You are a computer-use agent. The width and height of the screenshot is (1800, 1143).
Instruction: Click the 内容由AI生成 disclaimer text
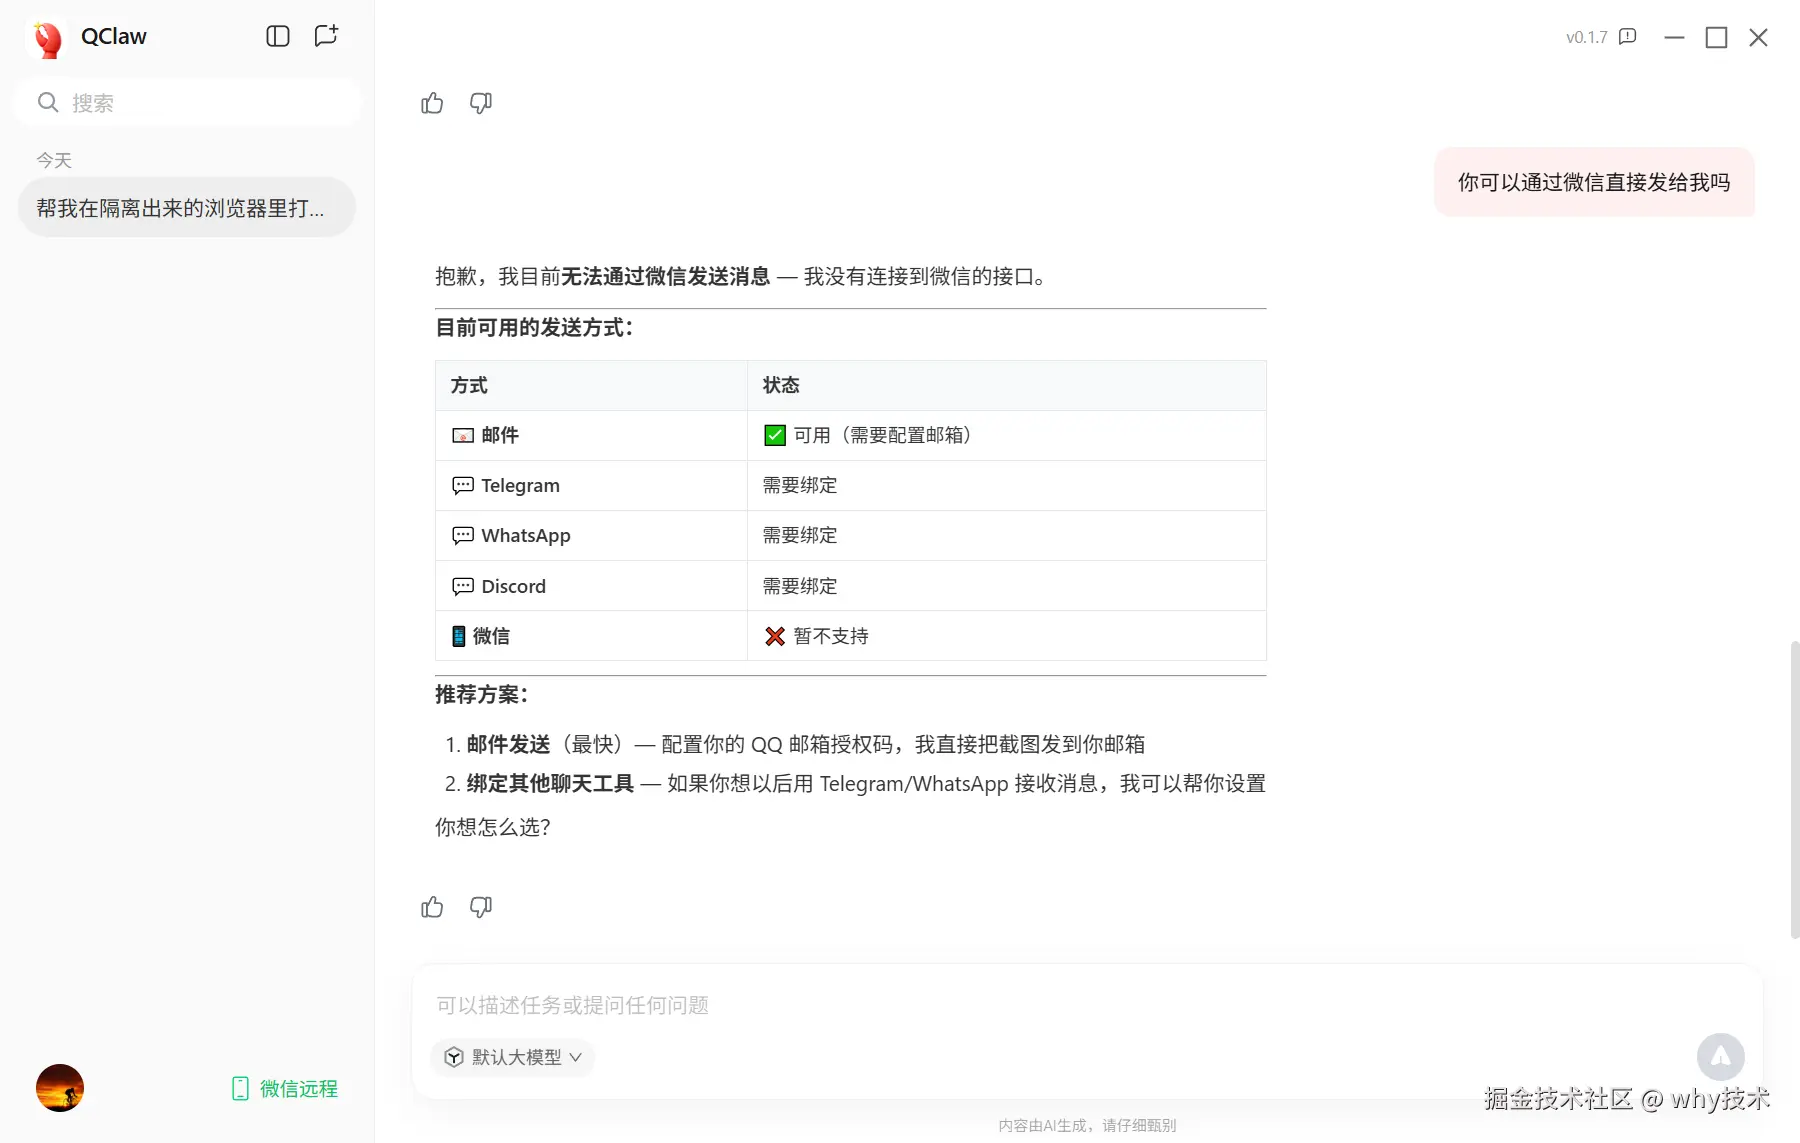tap(1087, 1125)
